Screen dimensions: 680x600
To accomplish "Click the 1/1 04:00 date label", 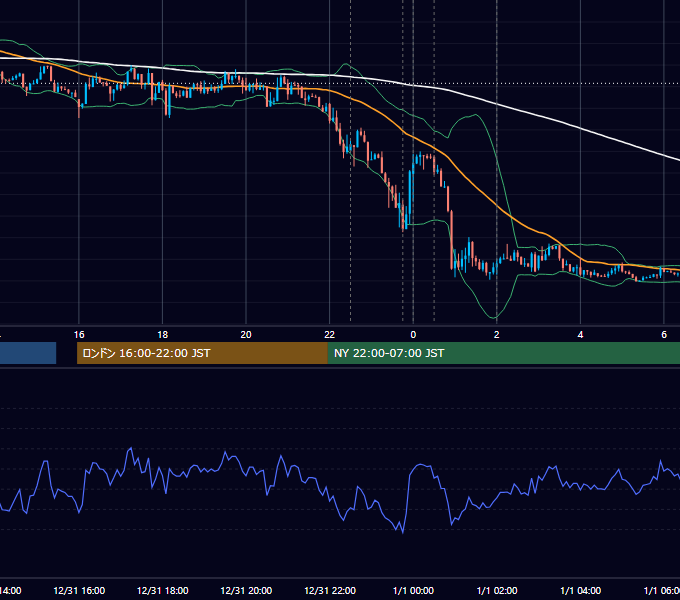I will pyautogui.click(x=581, y=591).
